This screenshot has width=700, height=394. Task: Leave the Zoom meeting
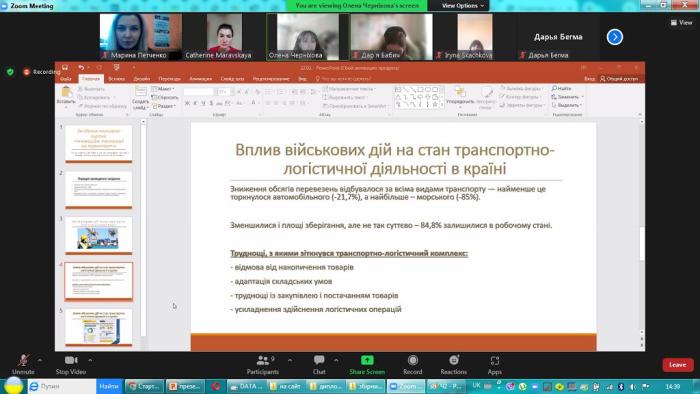click(678, 365)
